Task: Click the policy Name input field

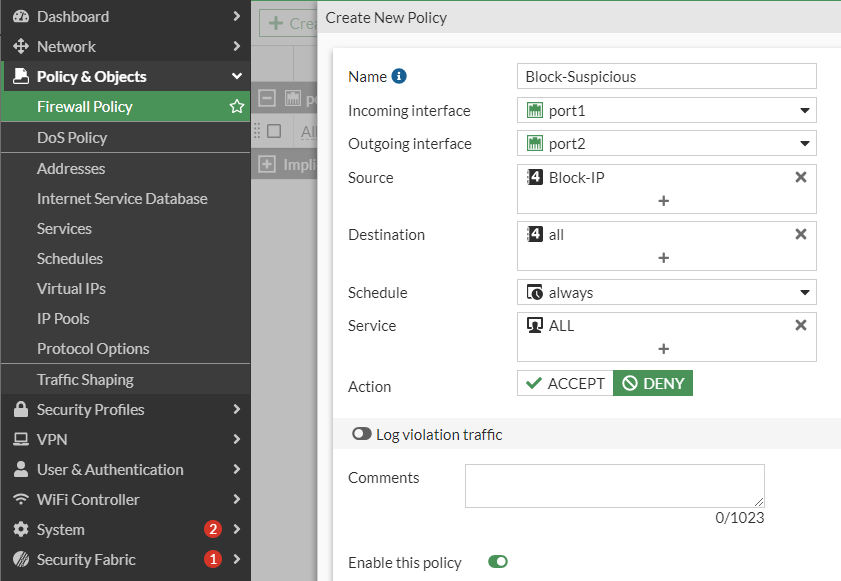Action: [x=667, y=76]
